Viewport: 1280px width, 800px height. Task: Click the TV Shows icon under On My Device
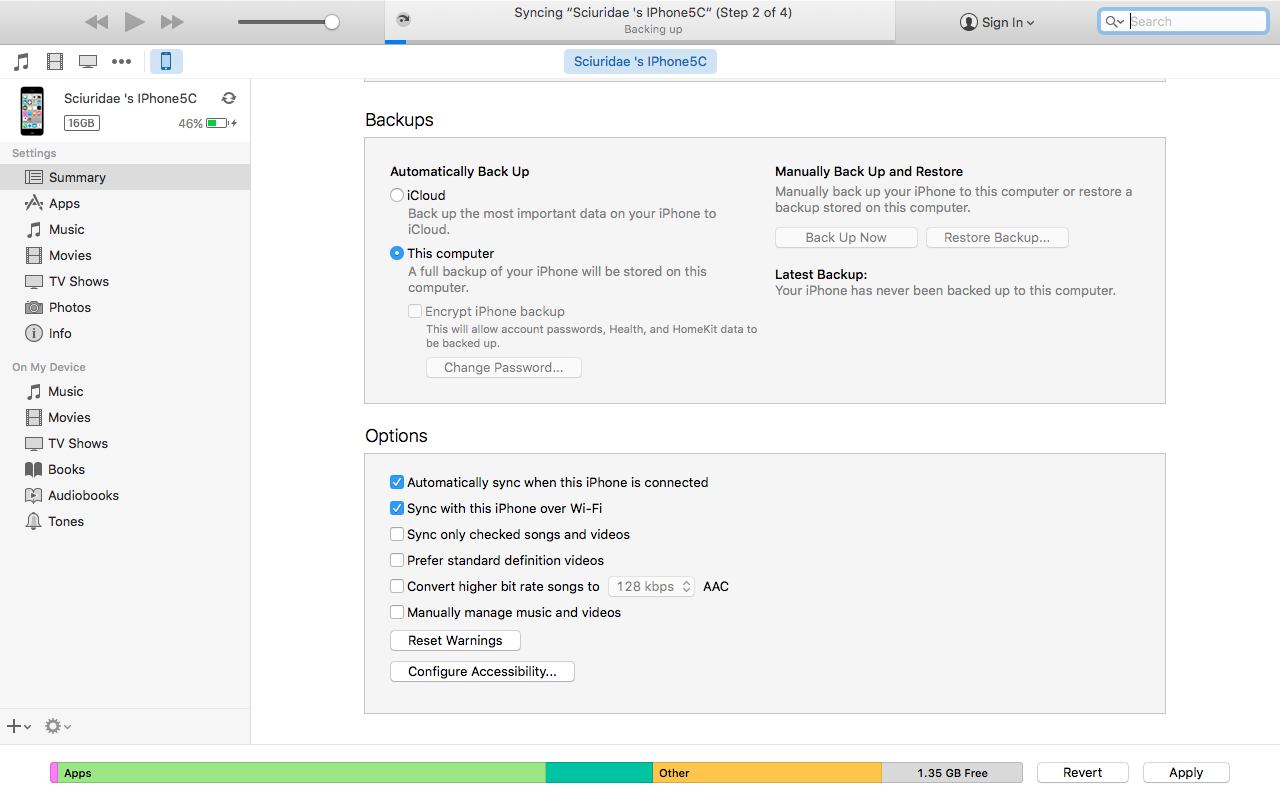pyautogui.click(x=34, y=443)
